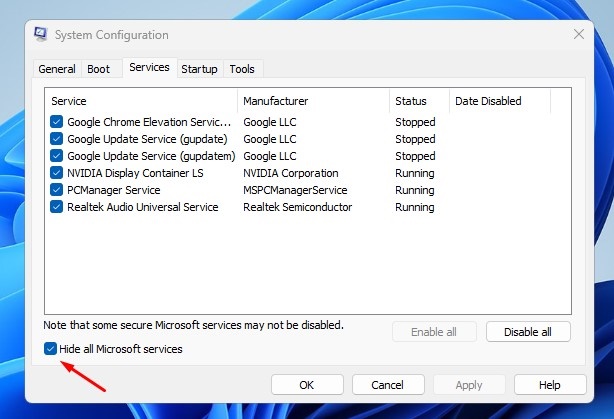The width and height of the screenshot is (614, 419).
Task: Open the Boot tab
Action: [x=98, y=69]
